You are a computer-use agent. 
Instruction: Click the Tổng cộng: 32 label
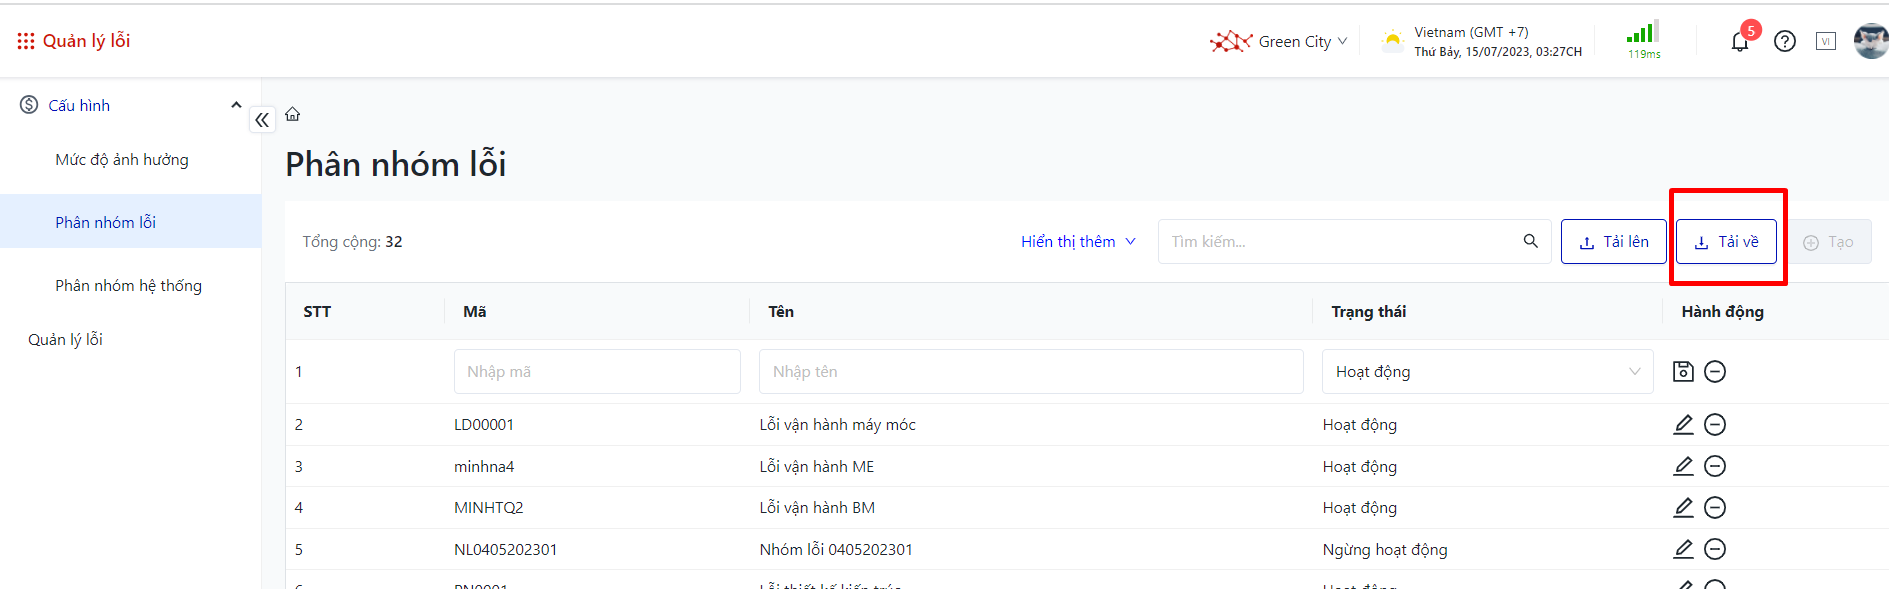point(352,241)
